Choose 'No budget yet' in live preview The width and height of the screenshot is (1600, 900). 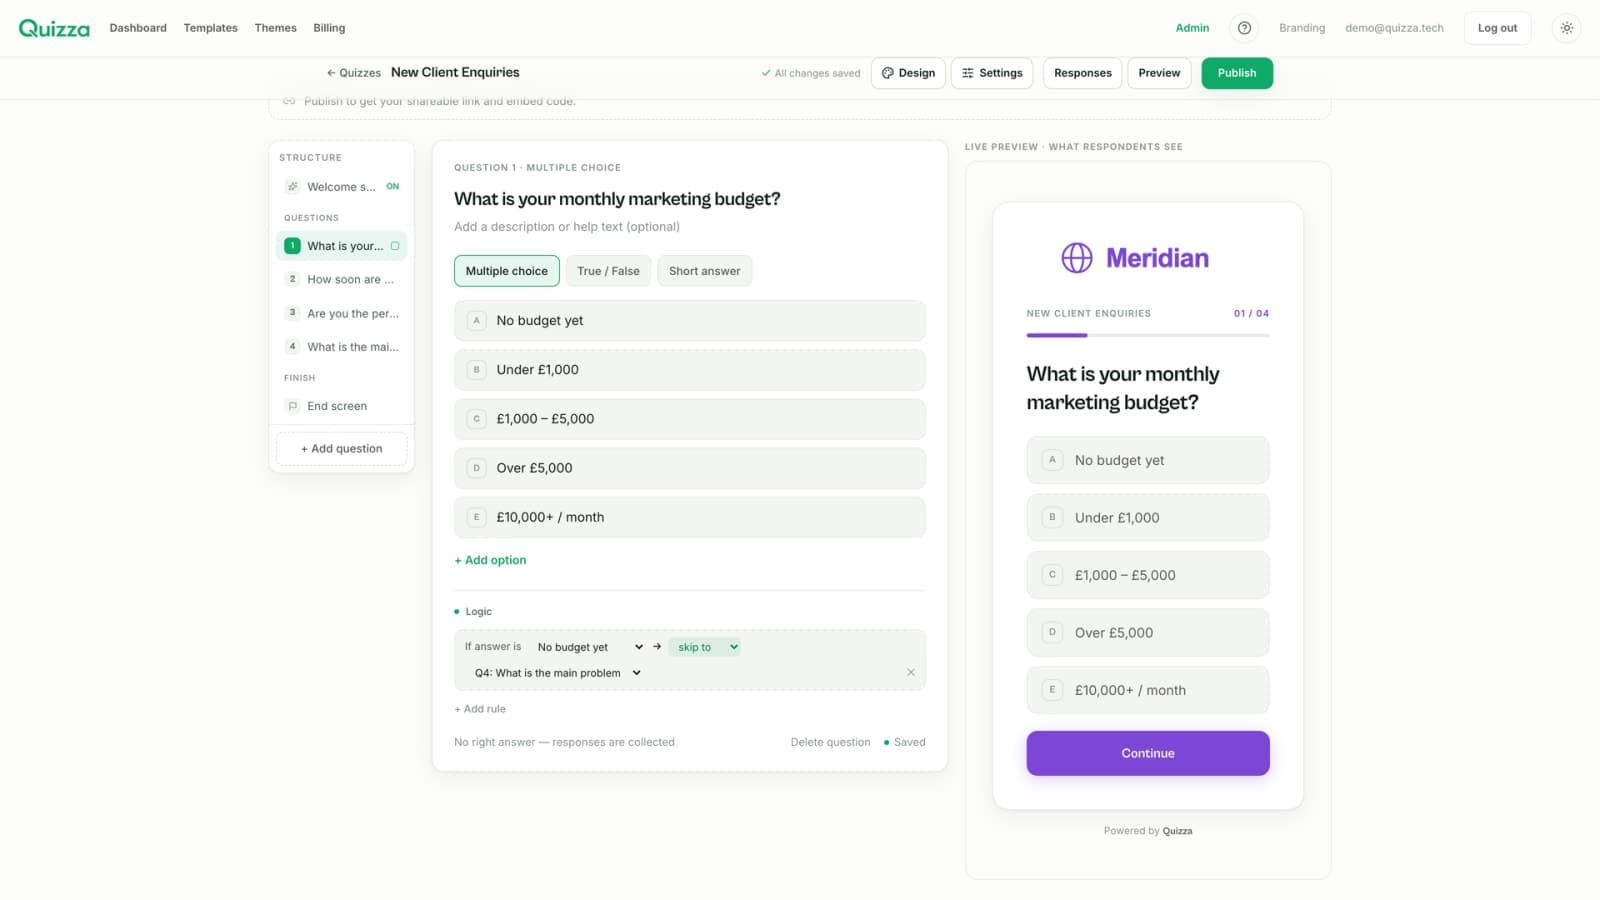(1148, 460)
